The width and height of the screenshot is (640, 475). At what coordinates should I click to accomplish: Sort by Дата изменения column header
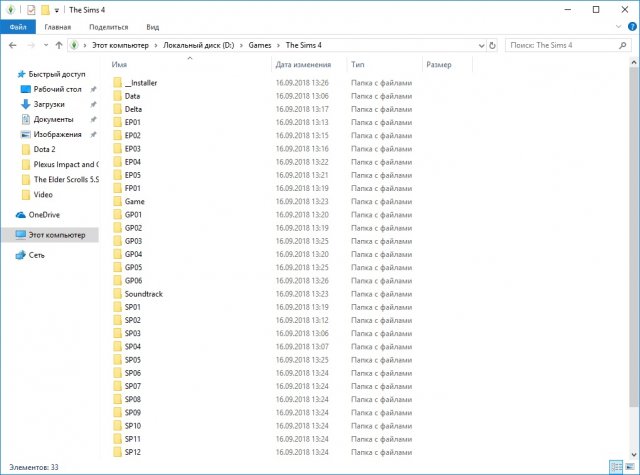pyautogui.click(x=303, y=64)
